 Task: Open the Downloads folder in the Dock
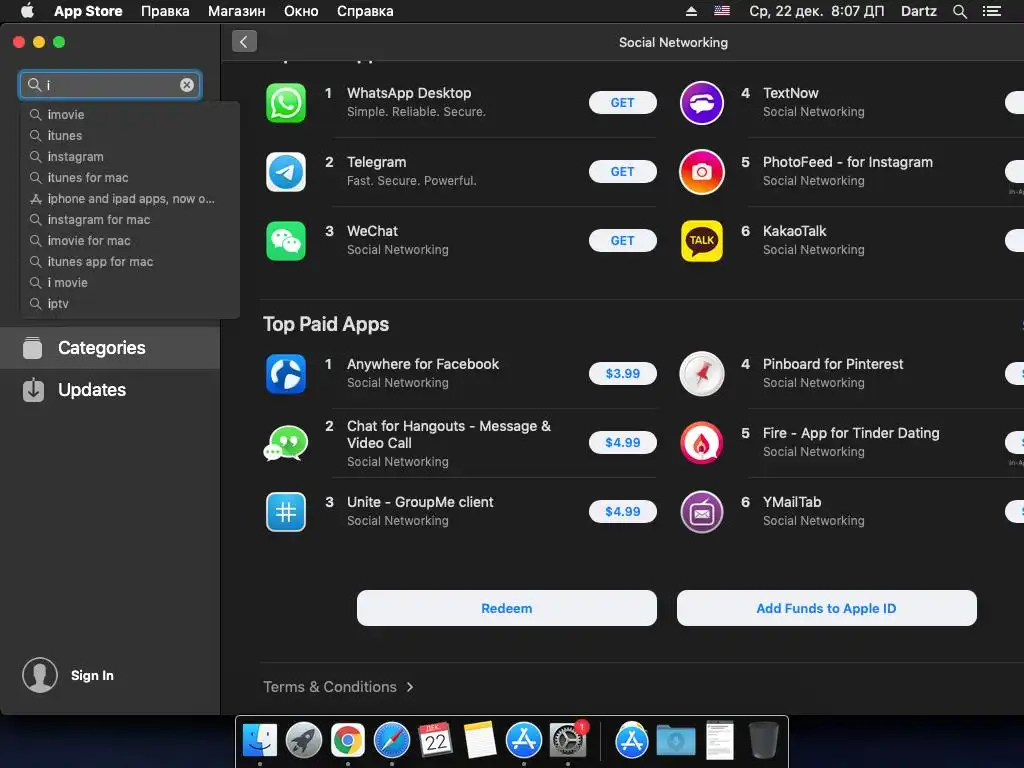pyautogui.click(x=675, y=741)
